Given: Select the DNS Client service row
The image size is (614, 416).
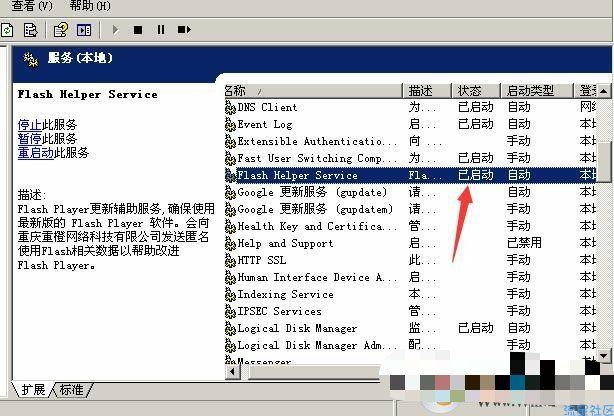Looking at the screenshot, I should click(x=410, y=107).
